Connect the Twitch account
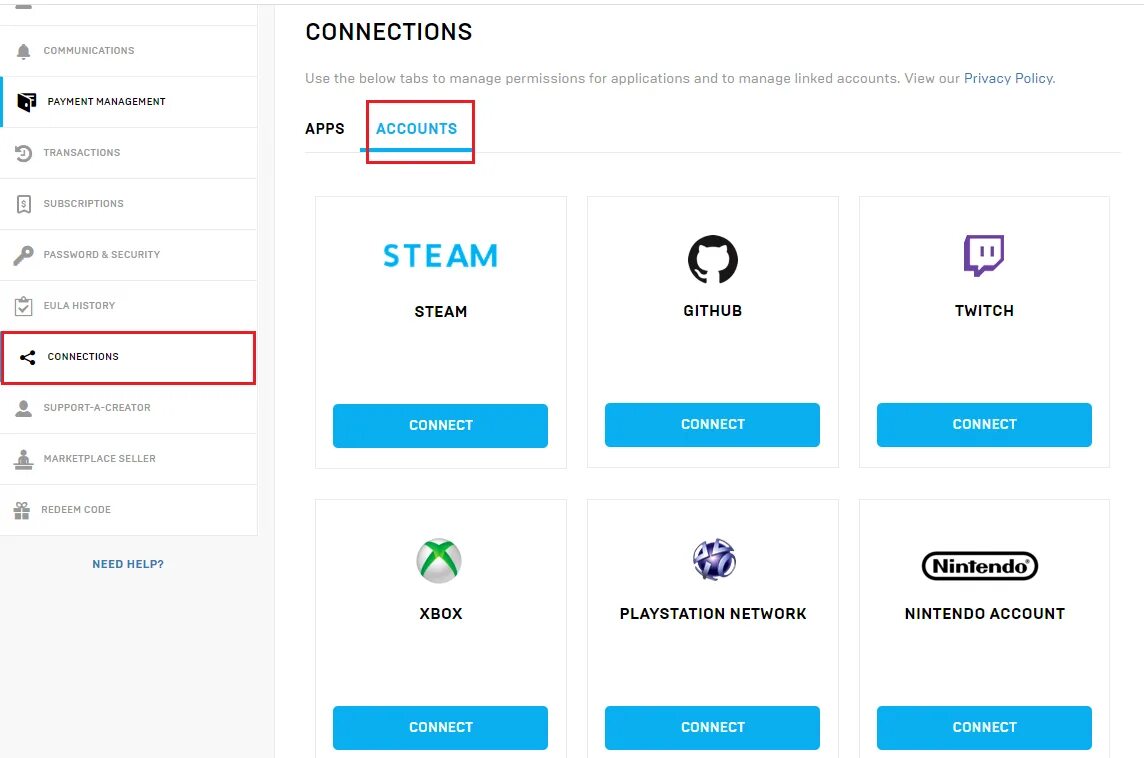The image size is (1144, 758). [x=984, y=425]
